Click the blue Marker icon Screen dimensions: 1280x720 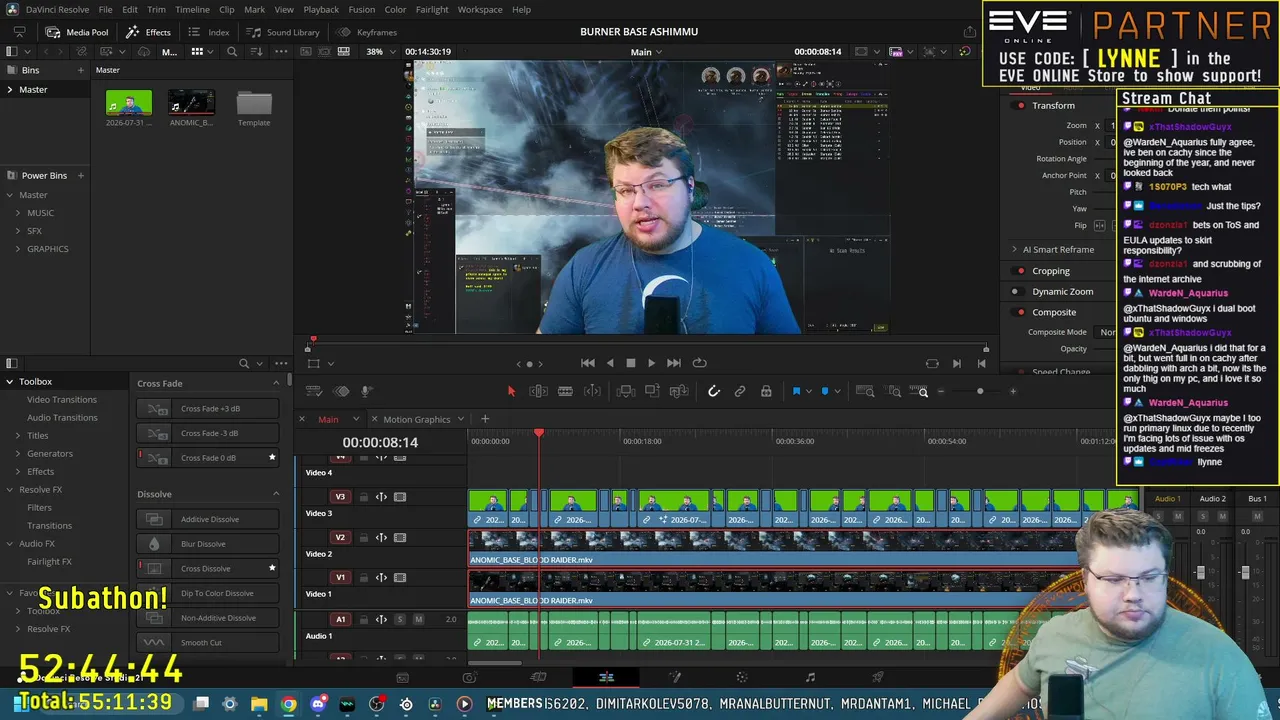click(x=825, y=391)
